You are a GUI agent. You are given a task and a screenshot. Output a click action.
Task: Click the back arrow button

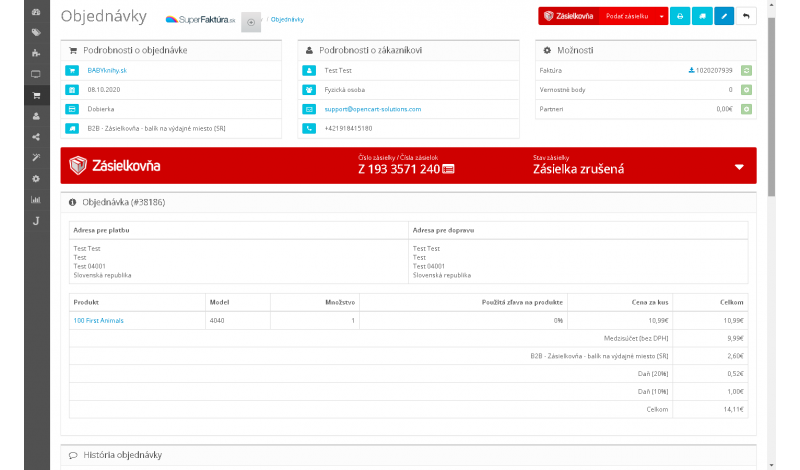[x=746, y=16]
